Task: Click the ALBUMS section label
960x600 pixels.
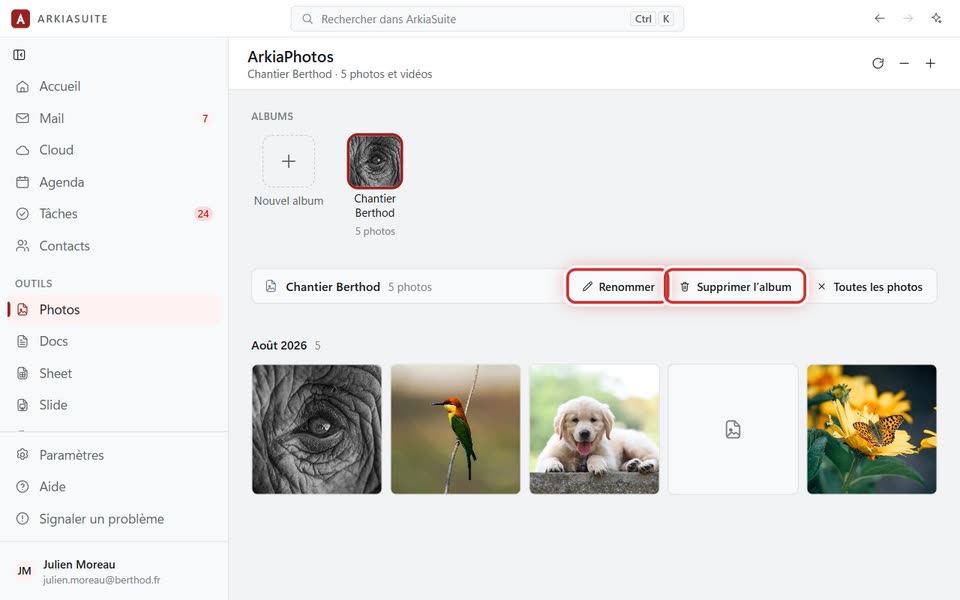Action: coord(272,116)
